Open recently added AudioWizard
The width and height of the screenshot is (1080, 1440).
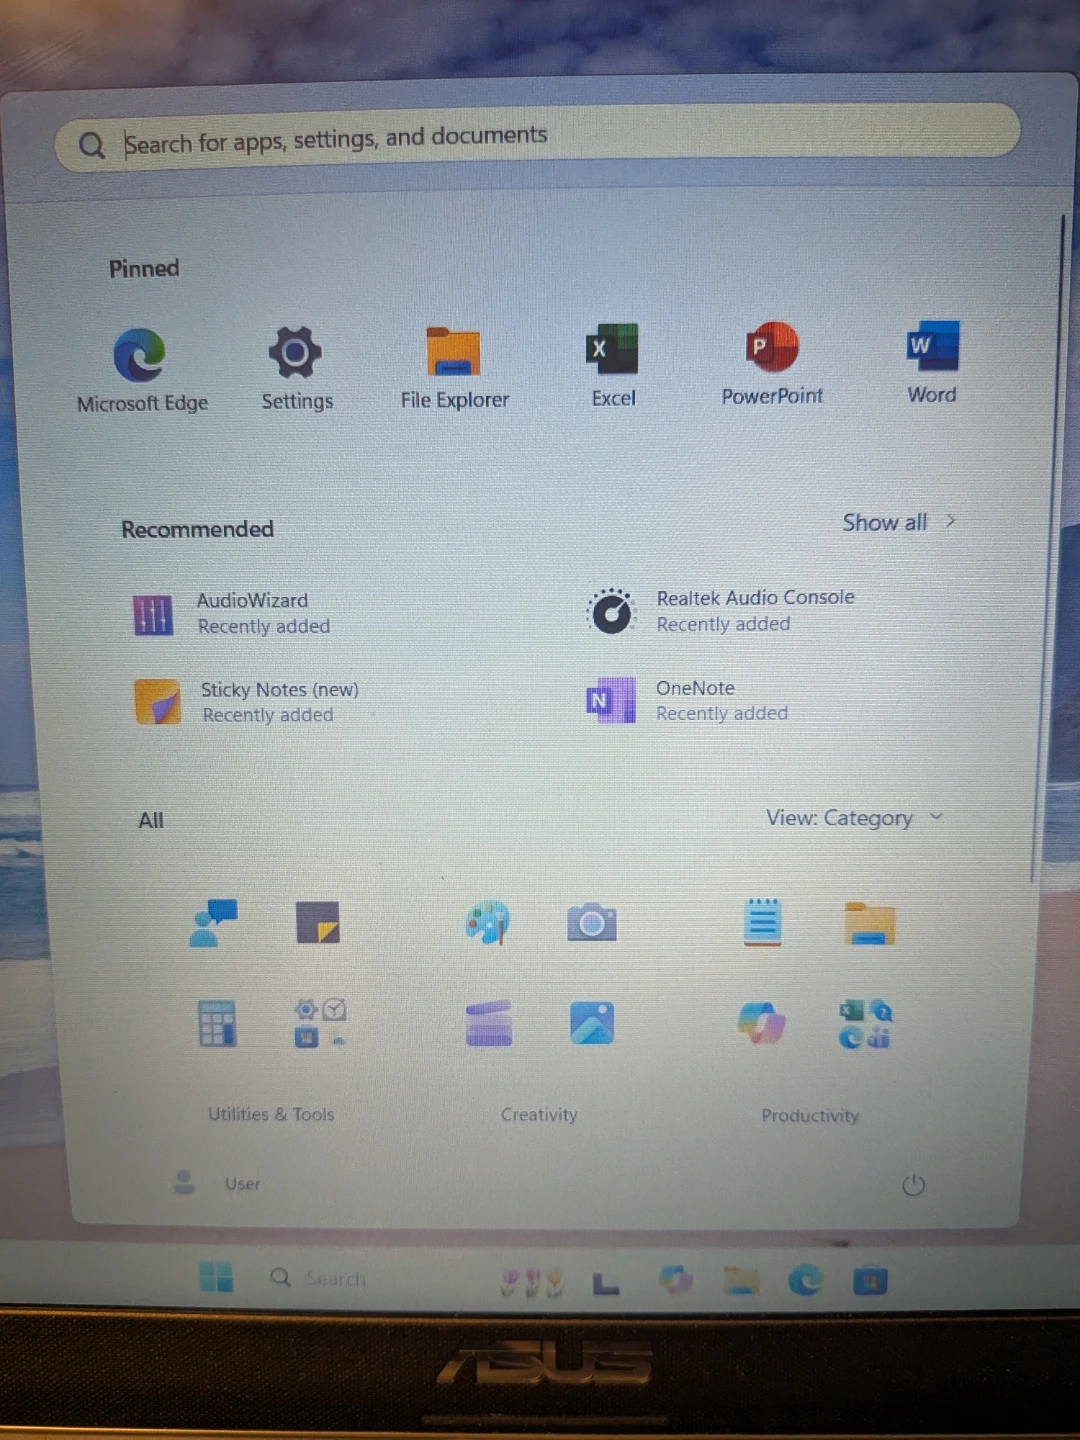pyautogui.click(x=232, y=614)
